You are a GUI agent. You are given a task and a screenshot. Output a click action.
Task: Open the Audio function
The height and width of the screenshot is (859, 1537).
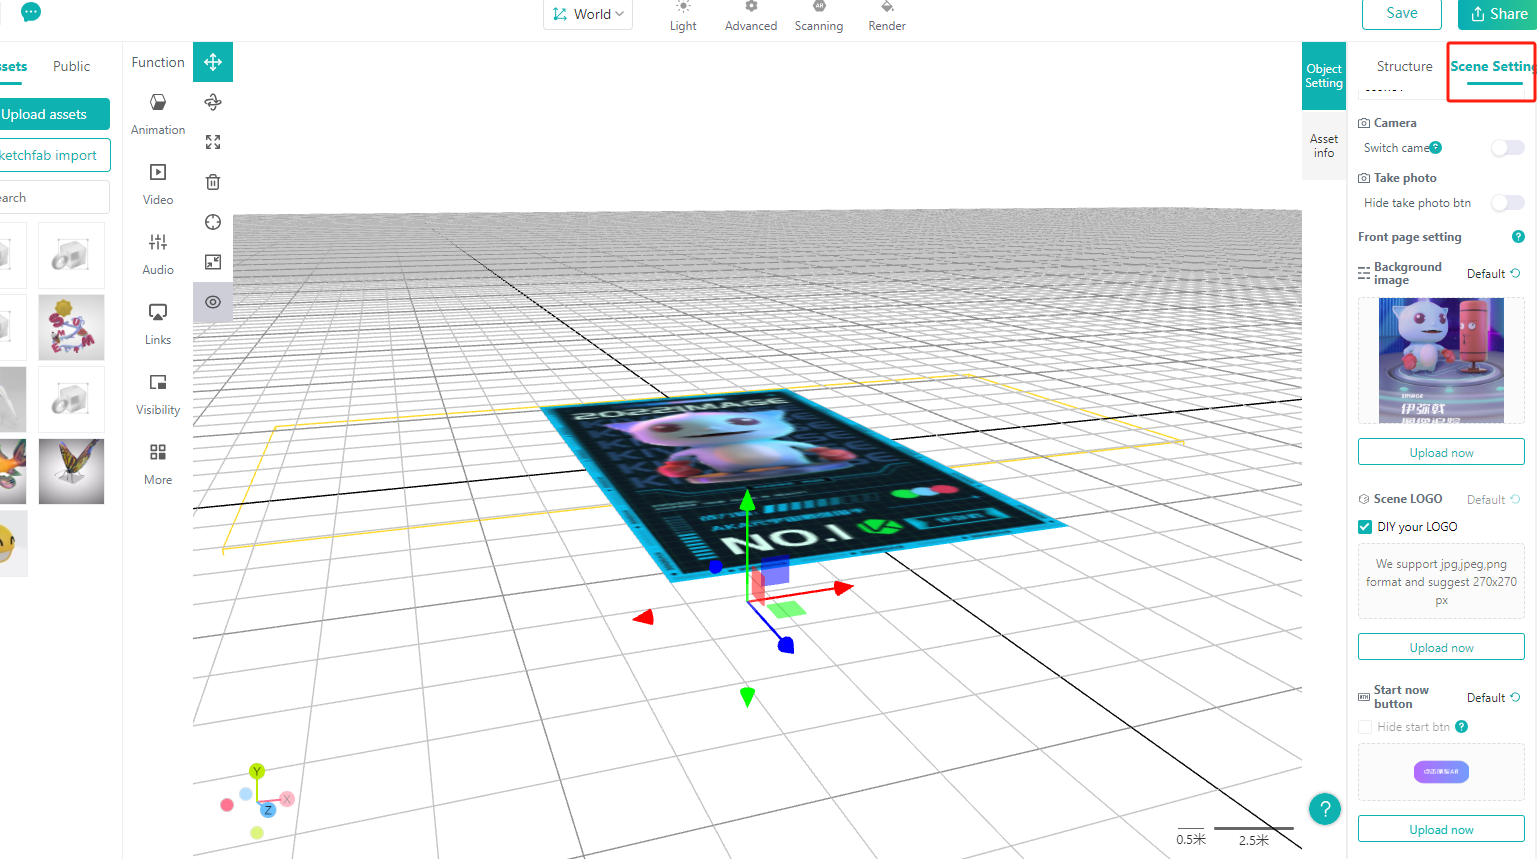pos(158,254)
